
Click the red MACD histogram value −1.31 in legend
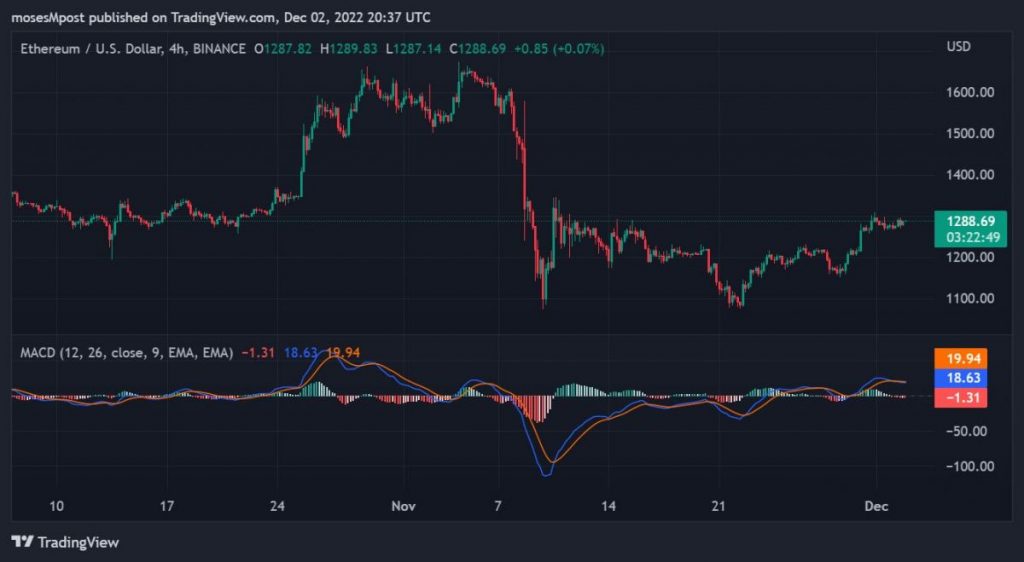click(x=258, y=353)
